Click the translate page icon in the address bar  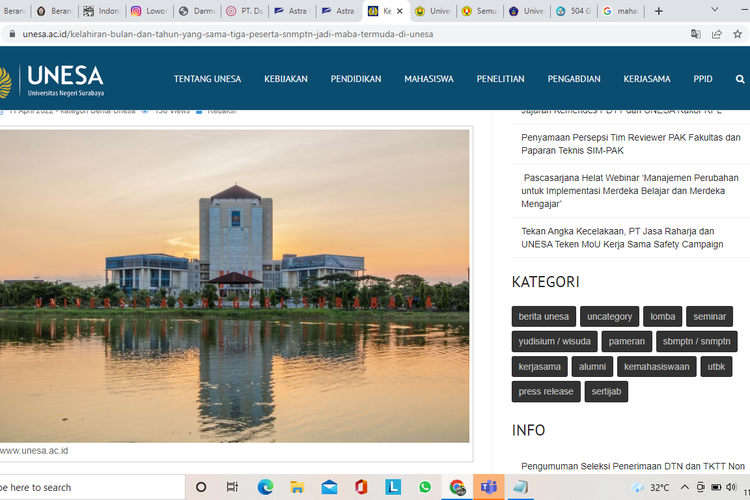pos(695,33)
